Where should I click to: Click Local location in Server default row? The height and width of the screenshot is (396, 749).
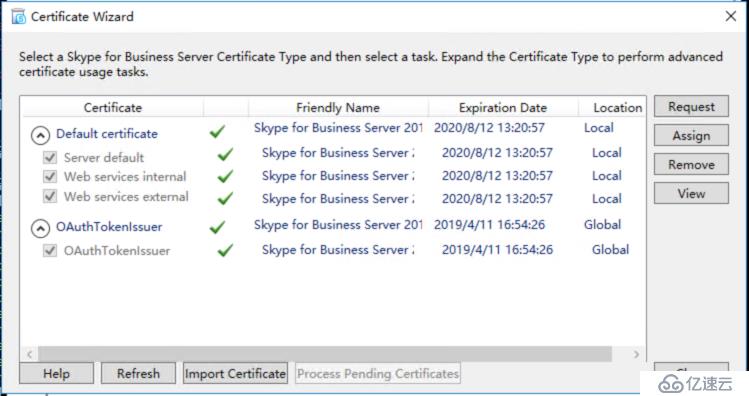[x=607, y=153]
